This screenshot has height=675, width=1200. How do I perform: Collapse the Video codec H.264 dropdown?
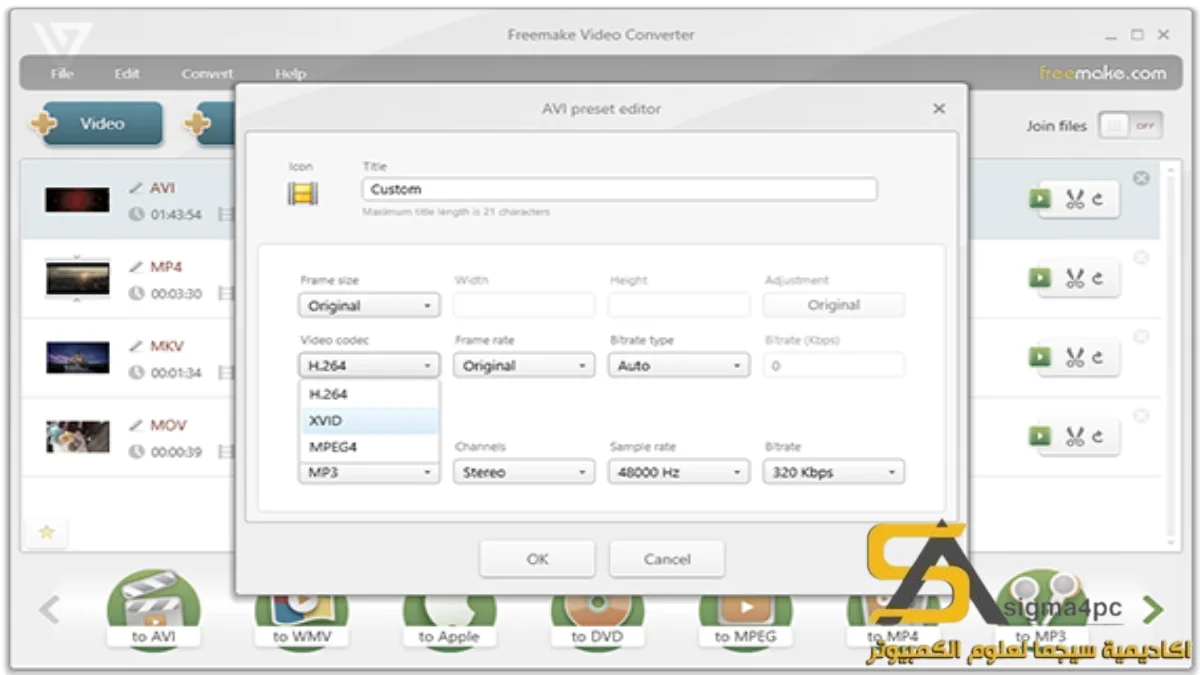pos(369,366)
